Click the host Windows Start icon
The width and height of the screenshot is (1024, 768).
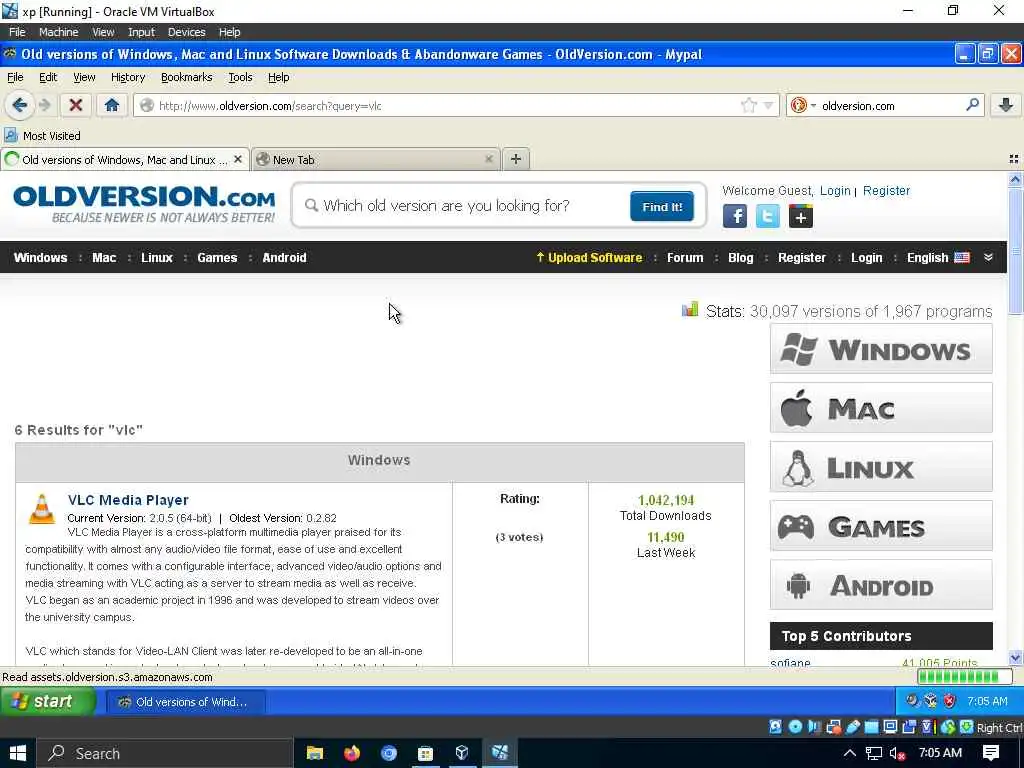click(18, 753)
